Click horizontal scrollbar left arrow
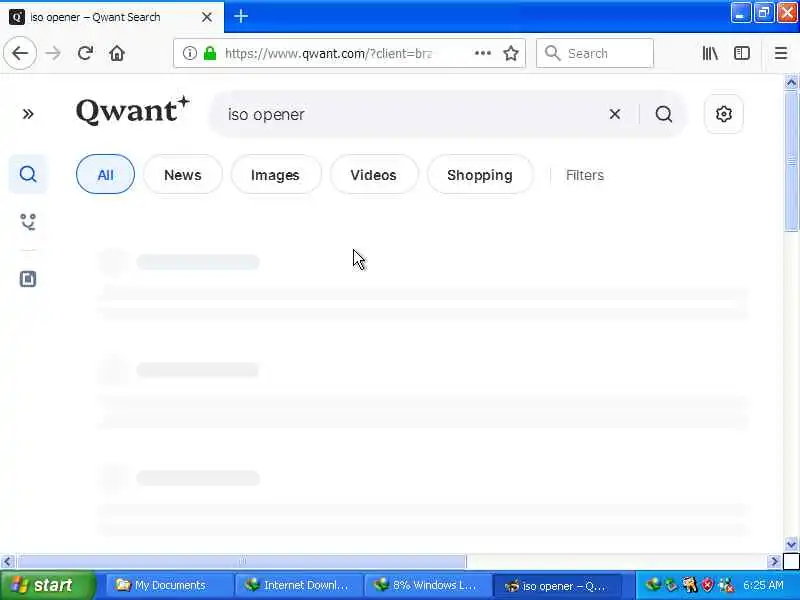800x600 pixels. [7, 561]
